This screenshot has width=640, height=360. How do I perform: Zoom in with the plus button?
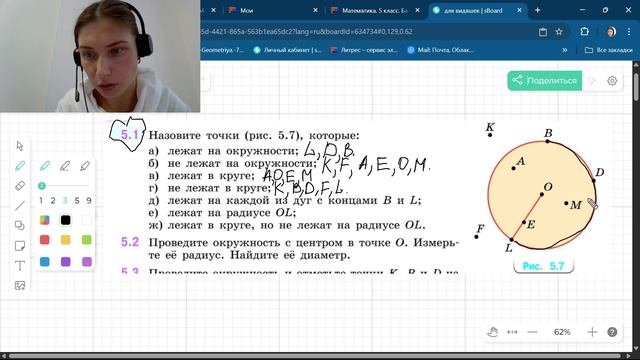point(592,332)
